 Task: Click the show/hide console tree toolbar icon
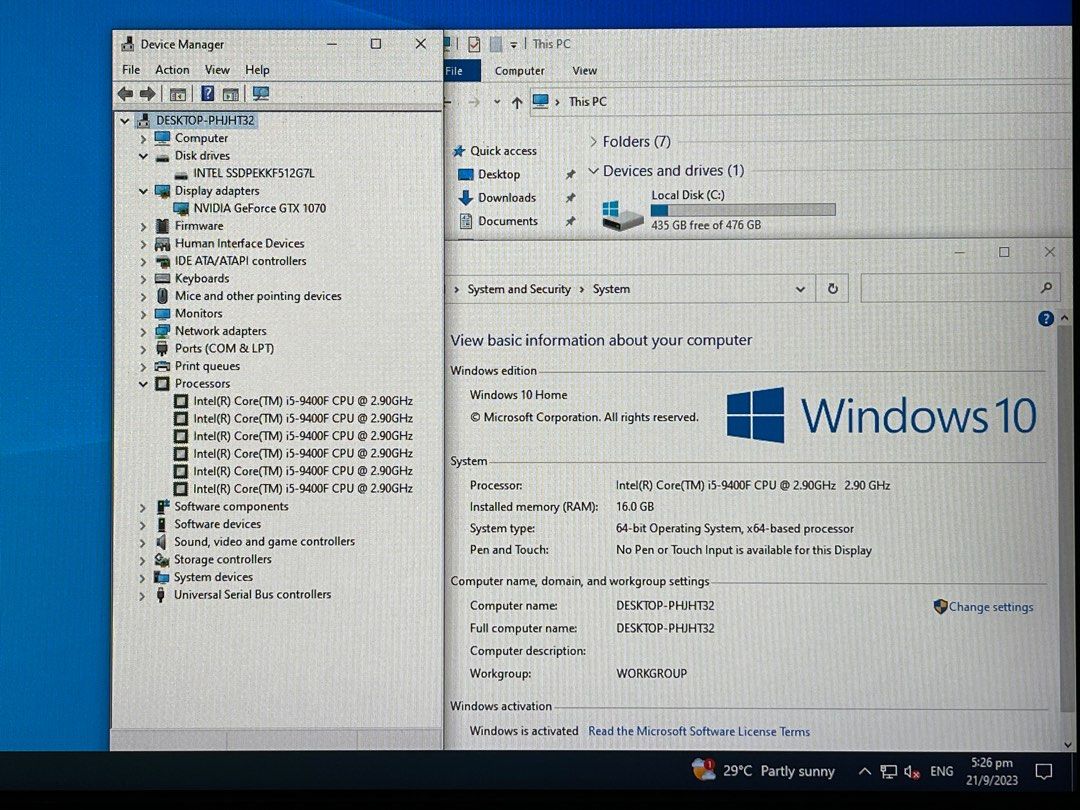tap(178, 94)
